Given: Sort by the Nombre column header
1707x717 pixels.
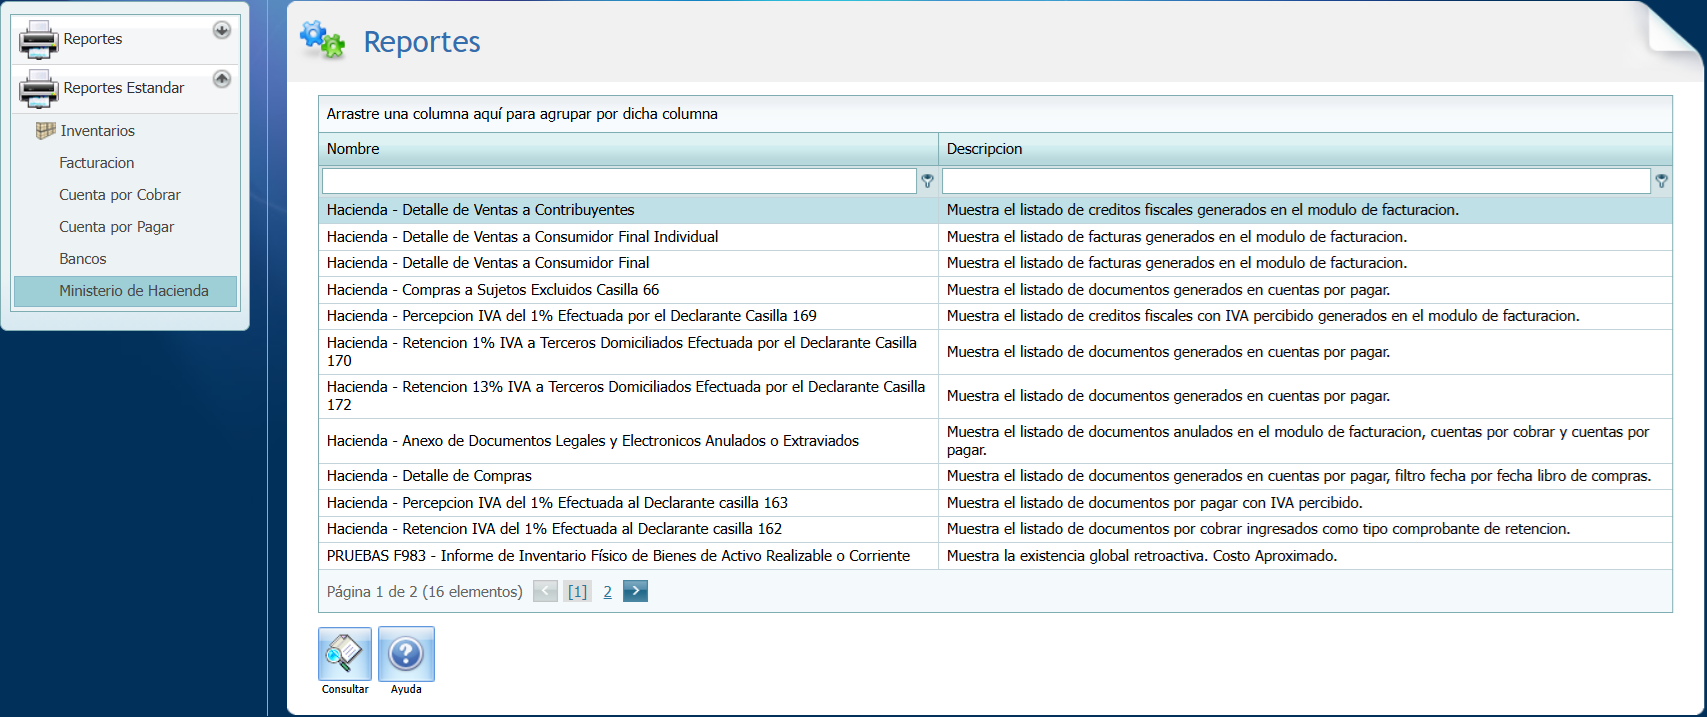Looking at the screenshot, I should tap(353, 149).
